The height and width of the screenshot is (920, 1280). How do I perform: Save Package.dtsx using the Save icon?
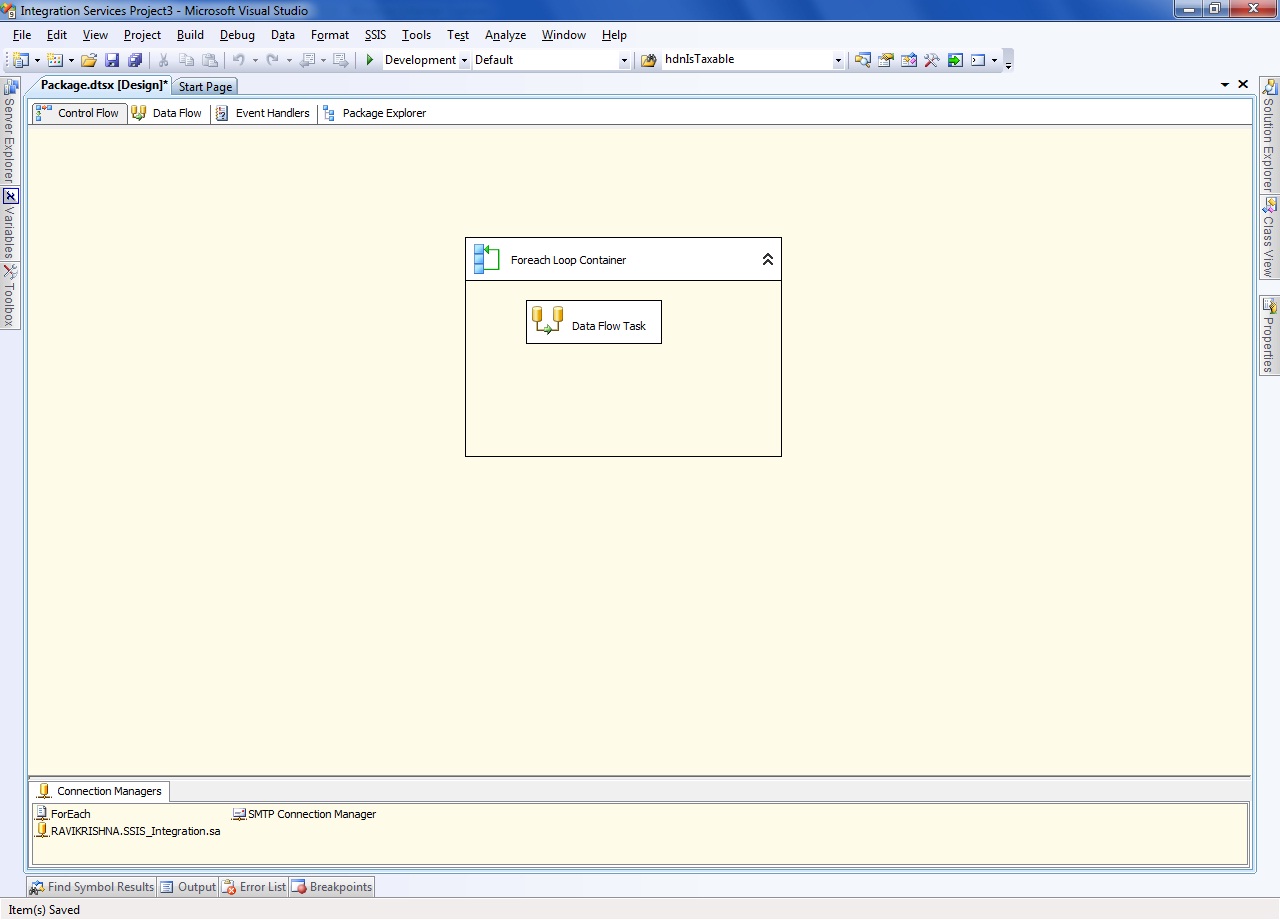[111, 59]
